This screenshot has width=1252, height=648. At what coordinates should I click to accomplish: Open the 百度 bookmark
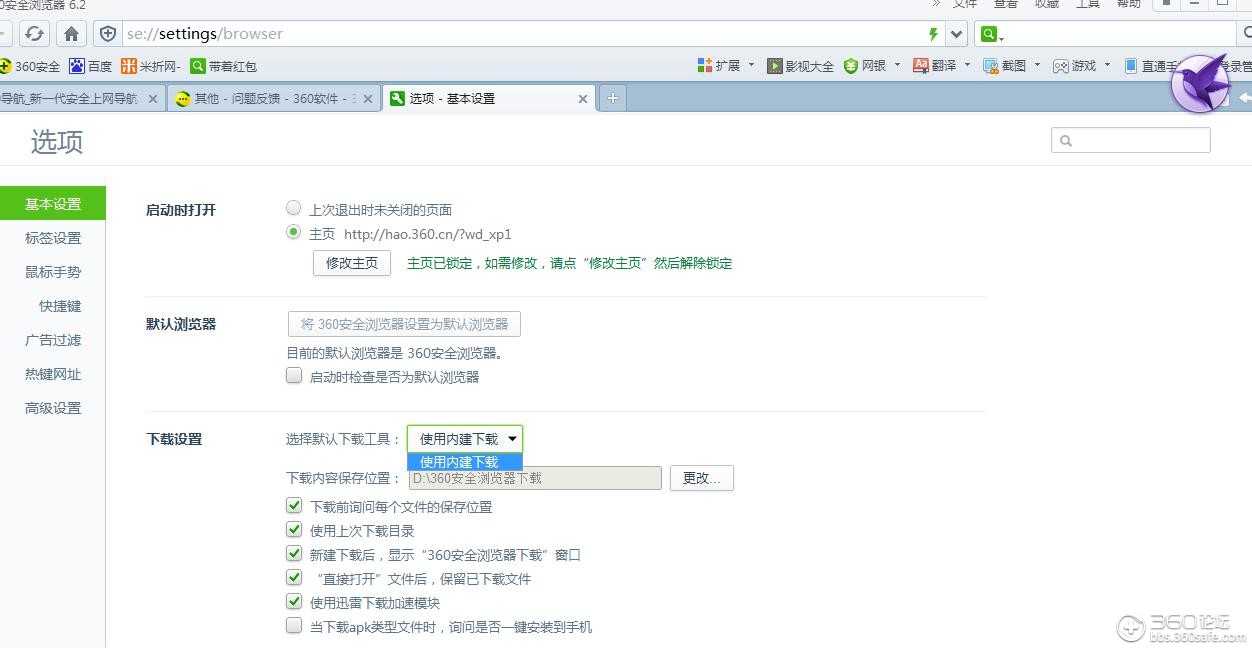(90, 66)
